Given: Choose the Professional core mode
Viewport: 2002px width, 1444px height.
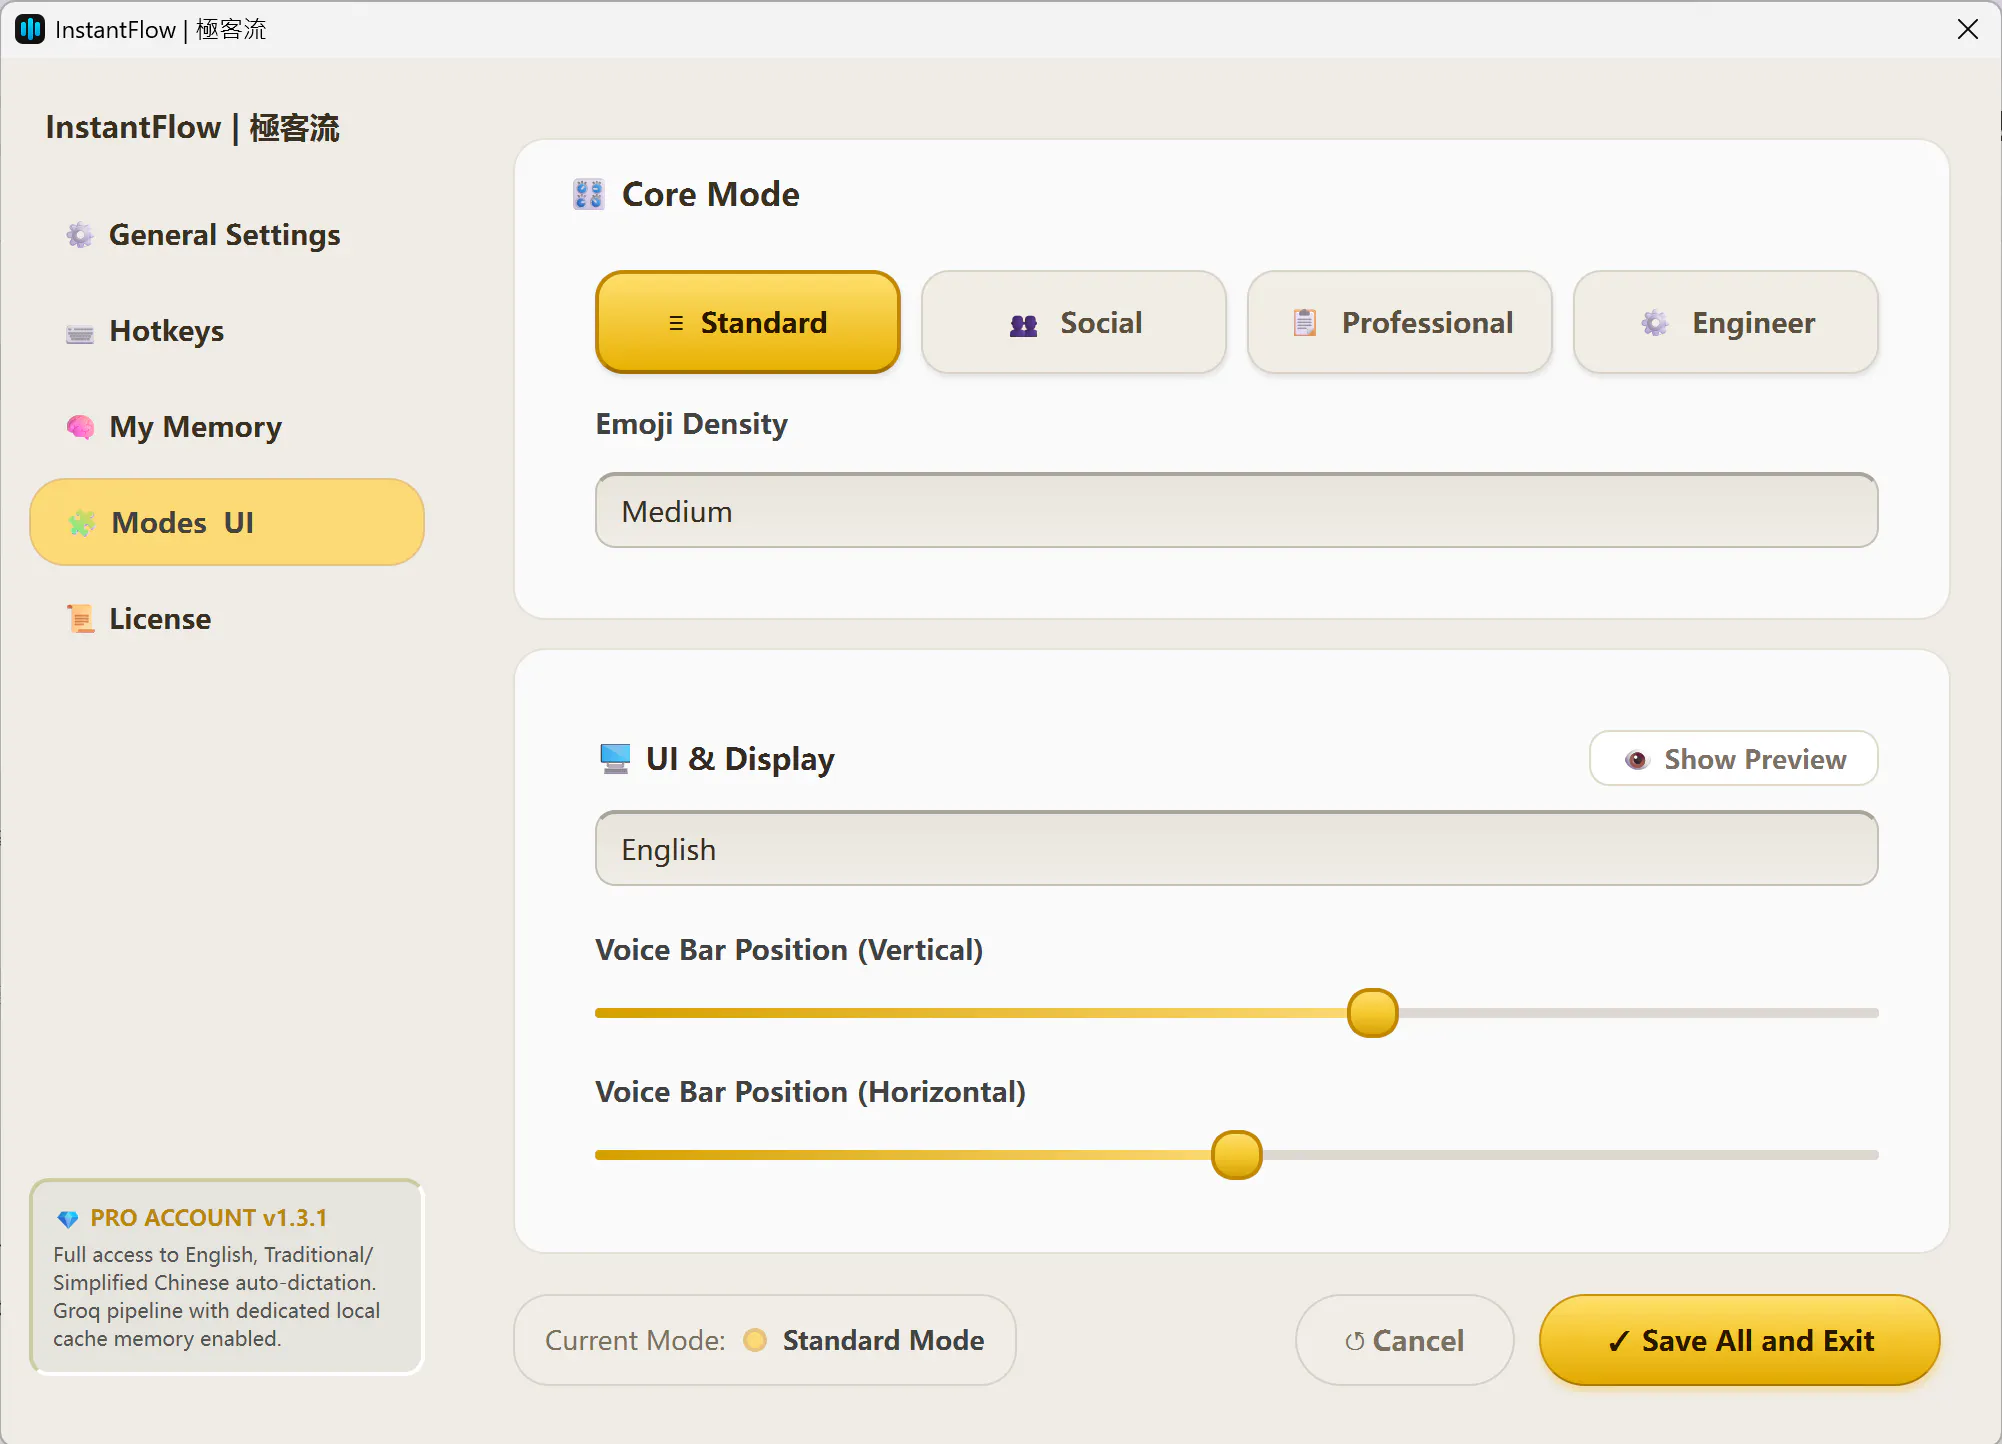Looking at the screenshot, I should click(1400, 322).
